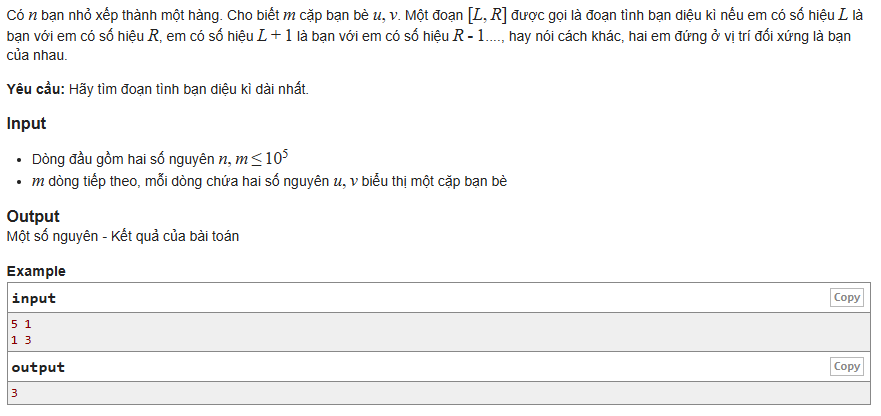Click the 'L + 1' math expression
Image resolution: width=881 pixels, height=416 pixels.
pos(274,37)
